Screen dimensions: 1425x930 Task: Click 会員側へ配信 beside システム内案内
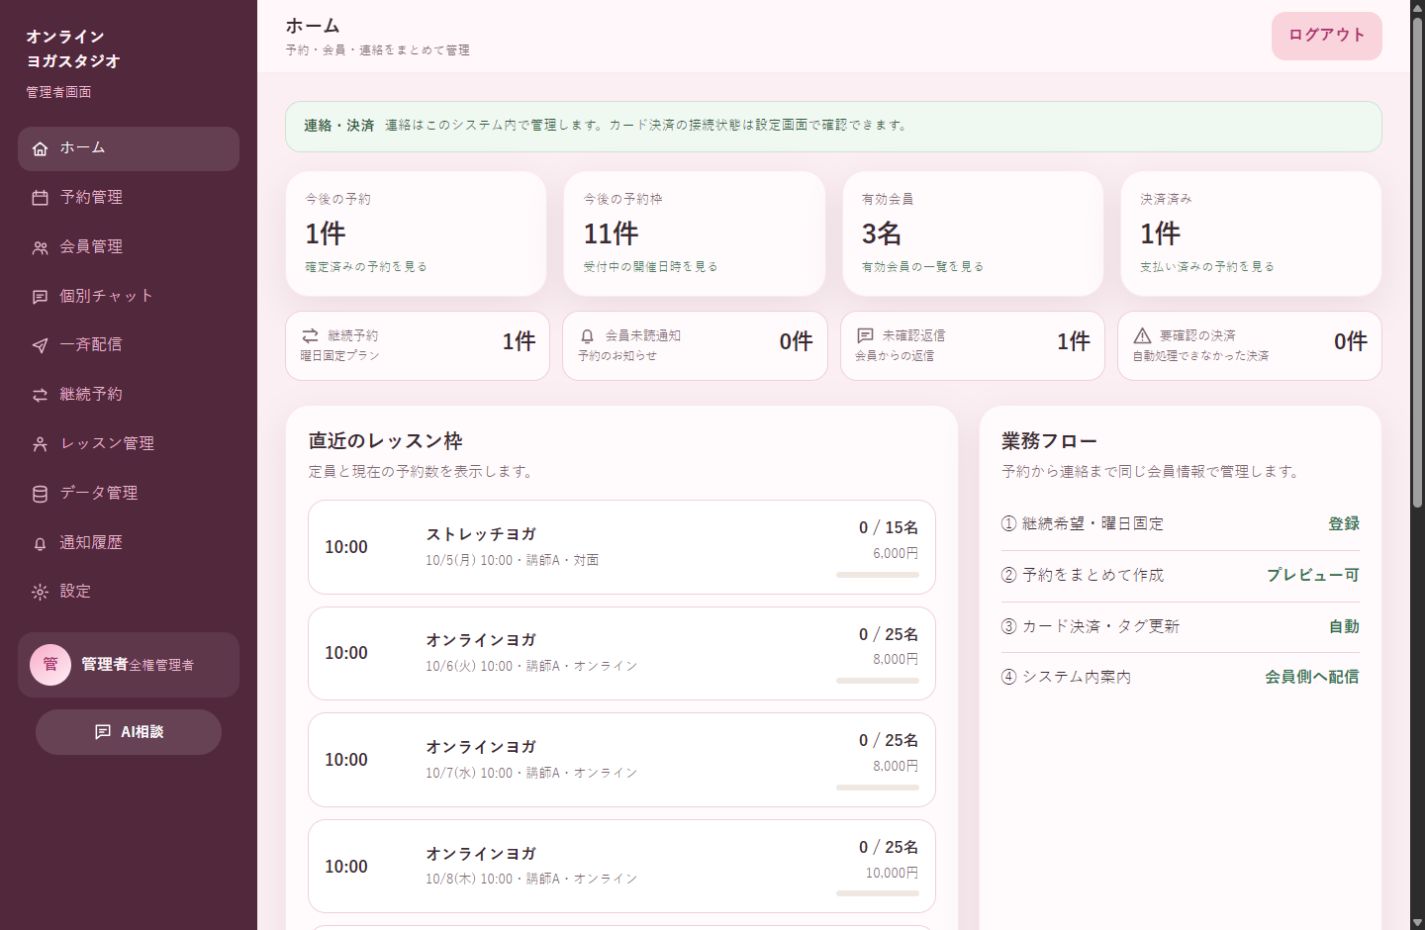(1311, 677)
